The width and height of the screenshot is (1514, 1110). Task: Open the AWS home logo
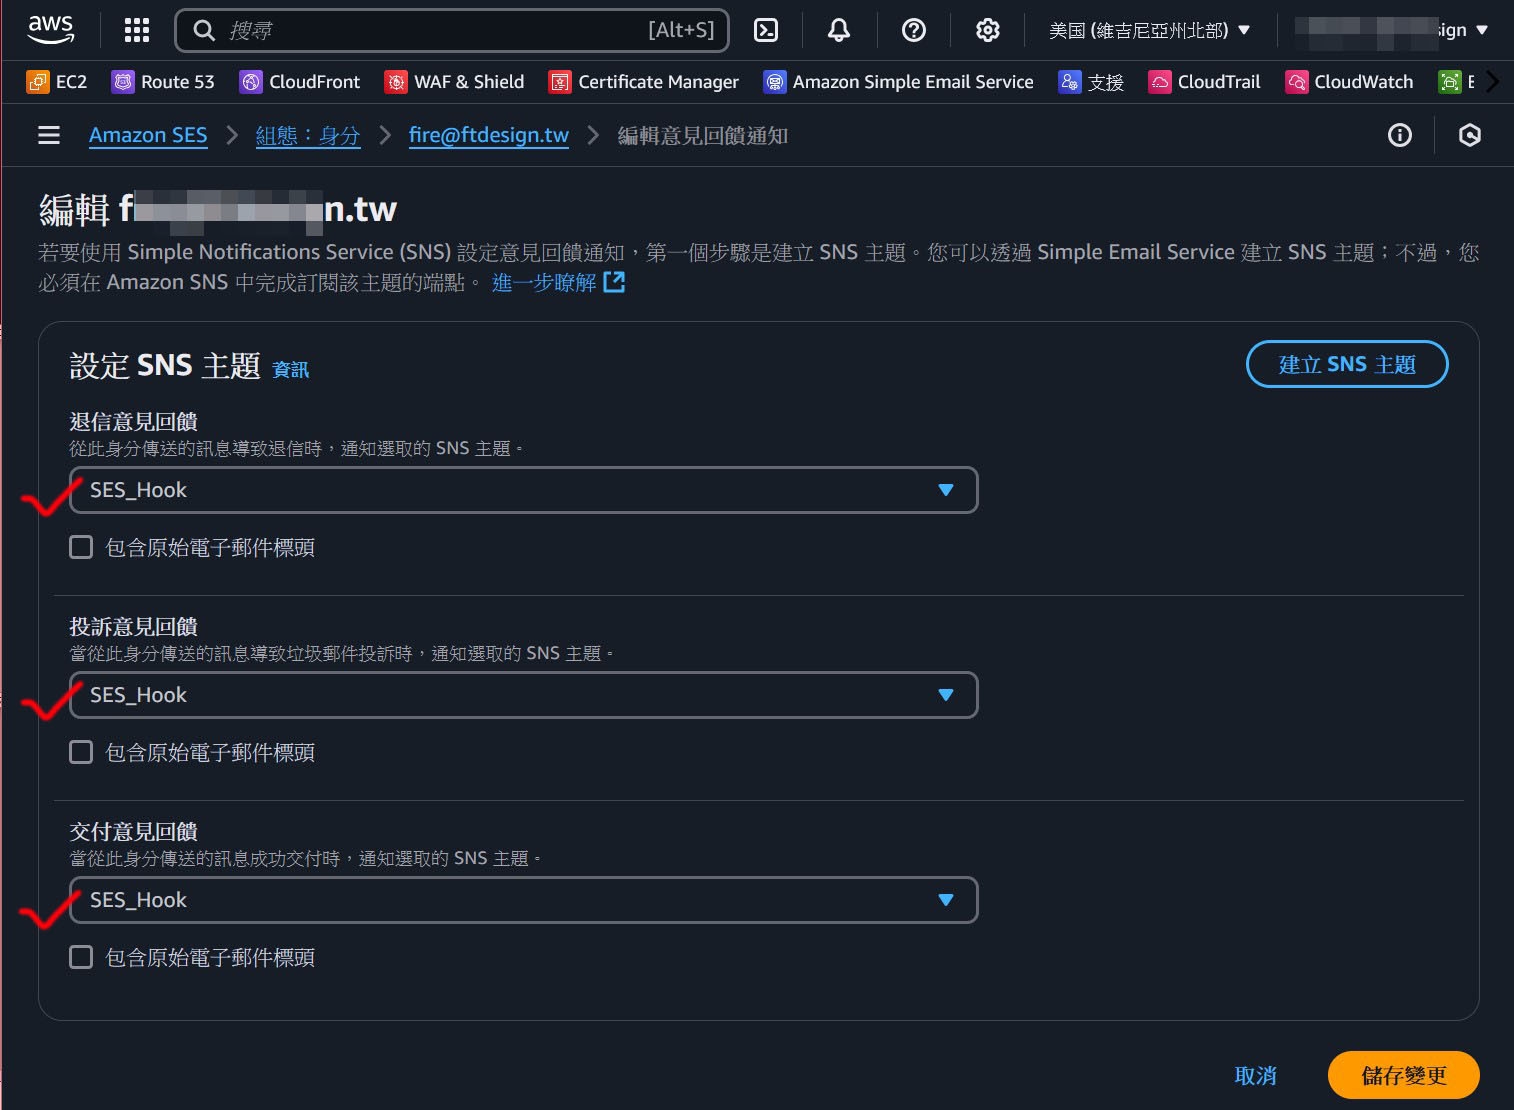(51, 30)
